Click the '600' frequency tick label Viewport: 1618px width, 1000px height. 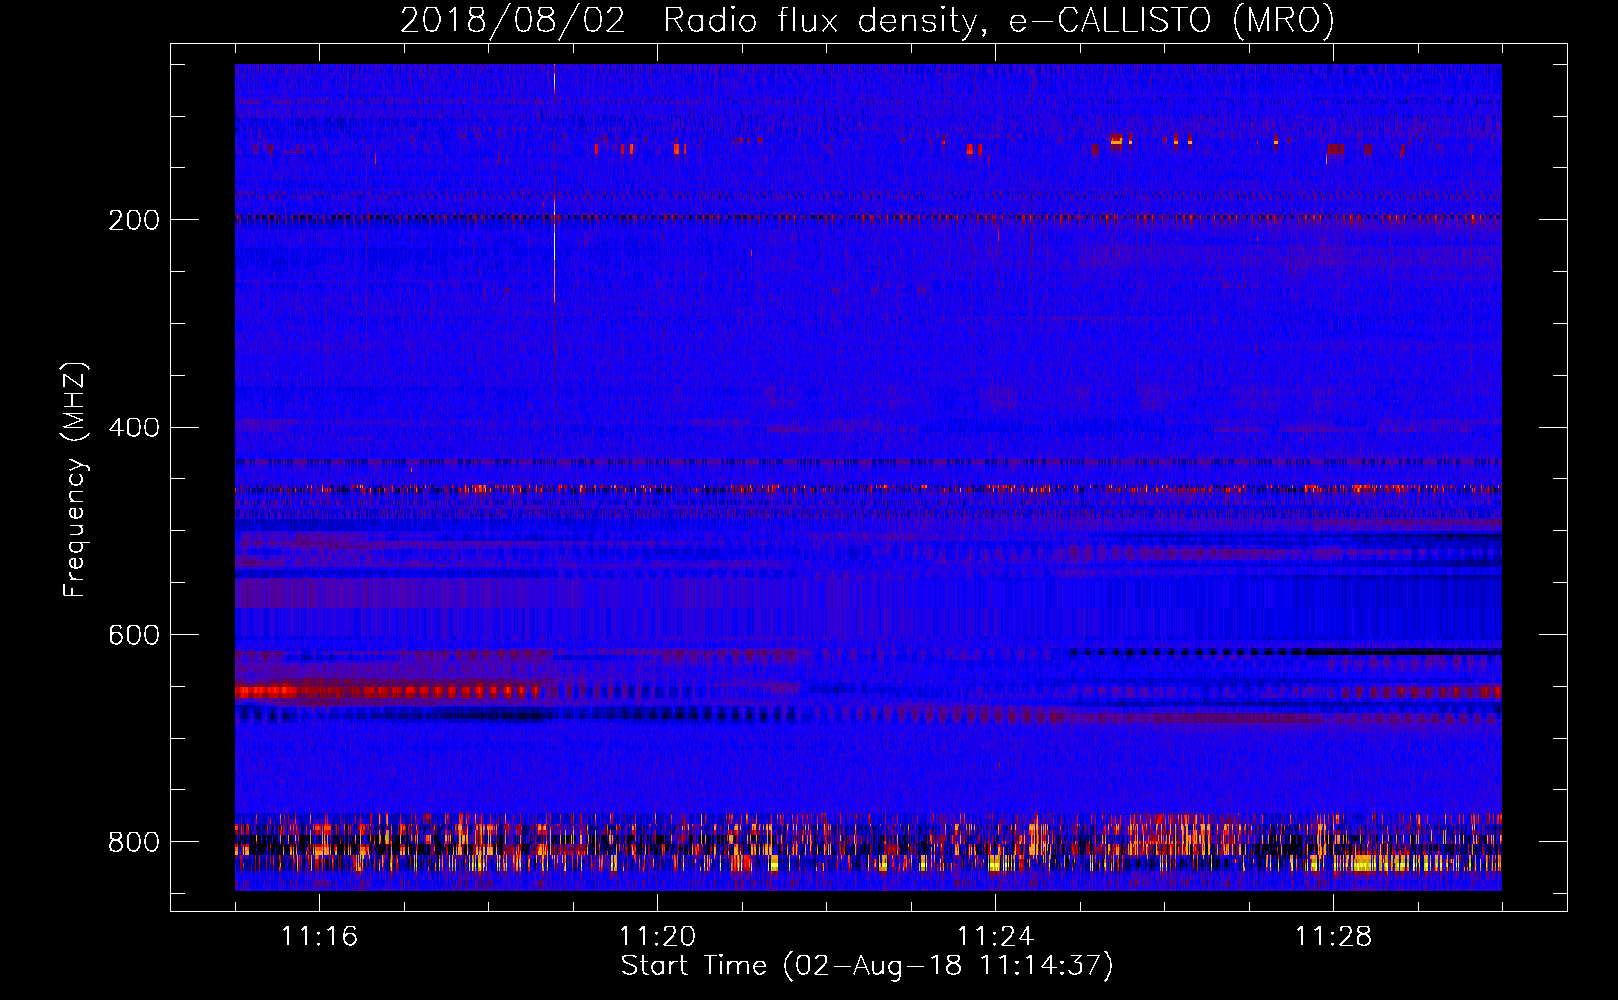[134, 636]
